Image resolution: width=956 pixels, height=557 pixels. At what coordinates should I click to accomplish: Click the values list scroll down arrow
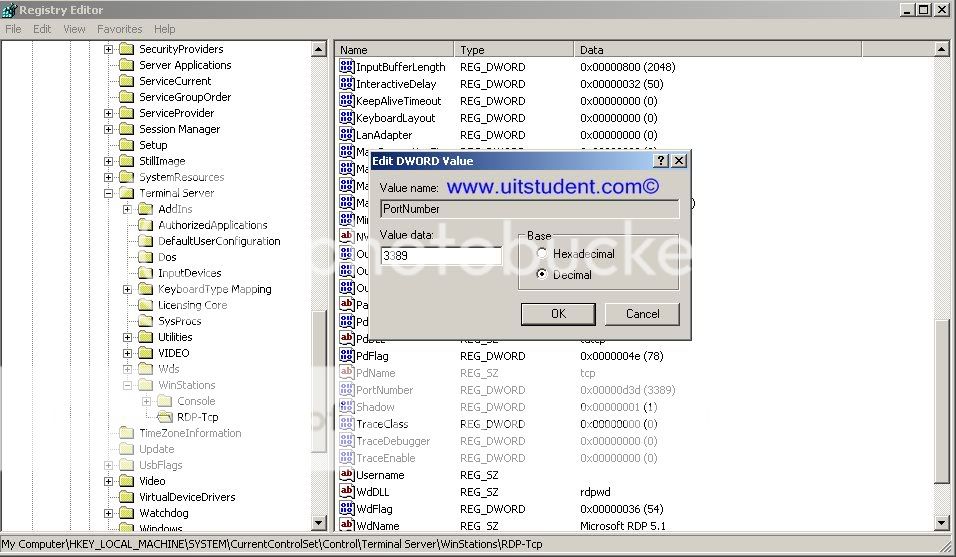click(941, 523)
